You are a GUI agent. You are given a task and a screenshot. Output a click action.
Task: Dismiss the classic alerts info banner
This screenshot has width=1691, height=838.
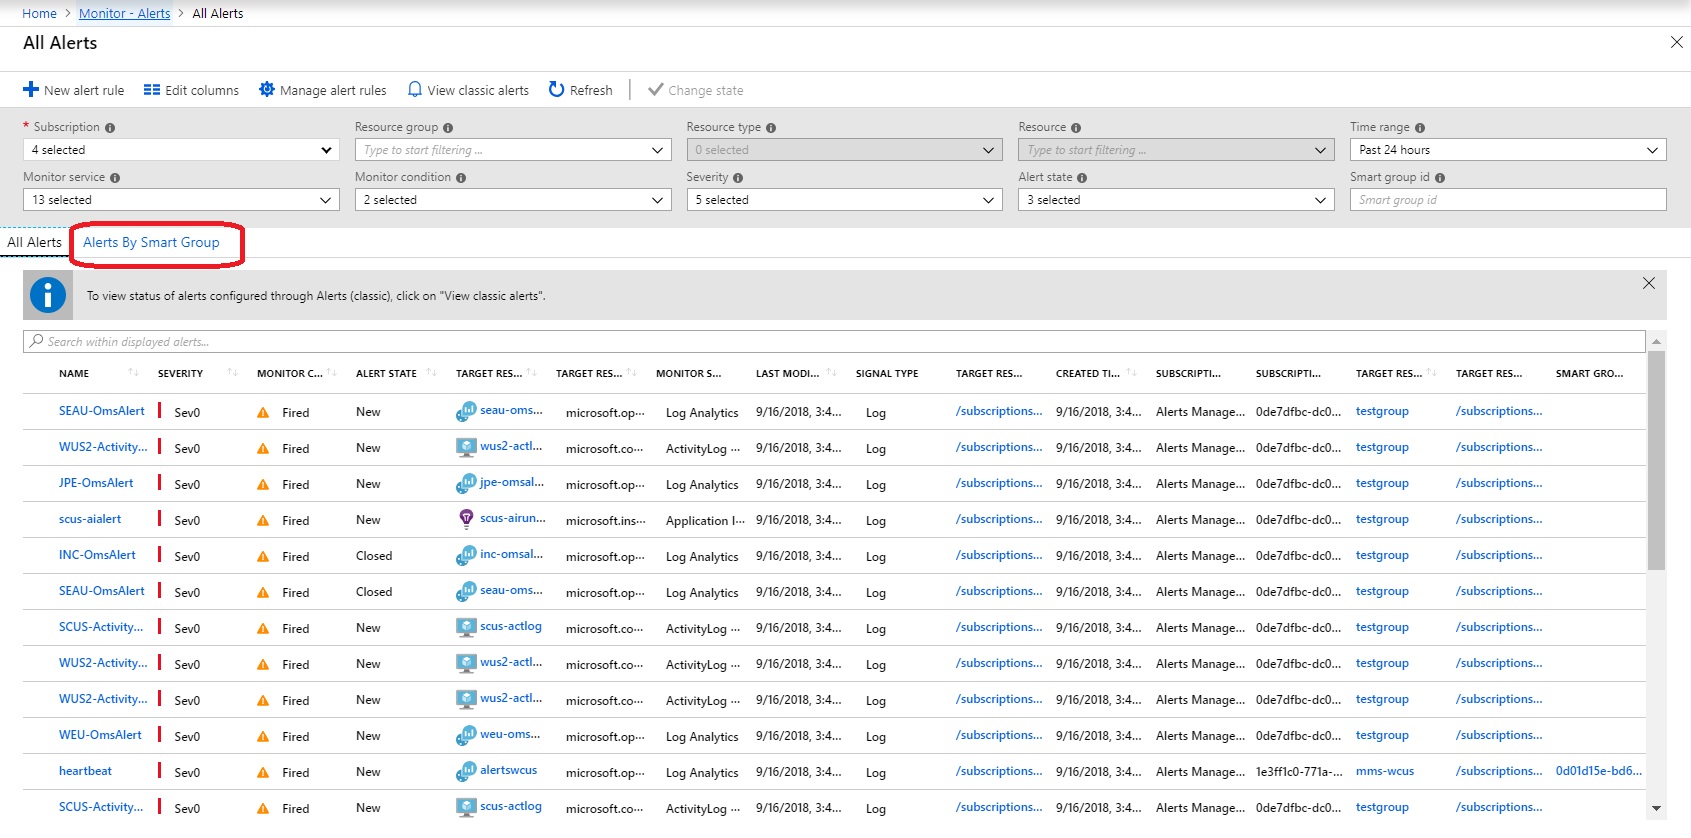tap(1649, 284)
